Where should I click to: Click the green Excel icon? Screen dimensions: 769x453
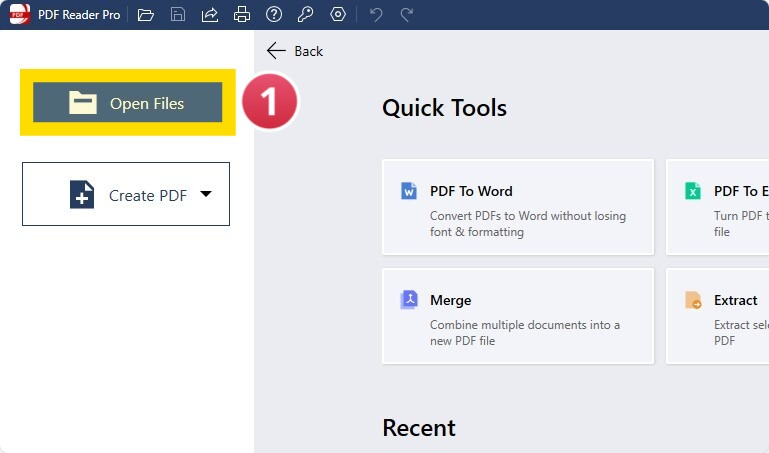[x=692, y=191]
